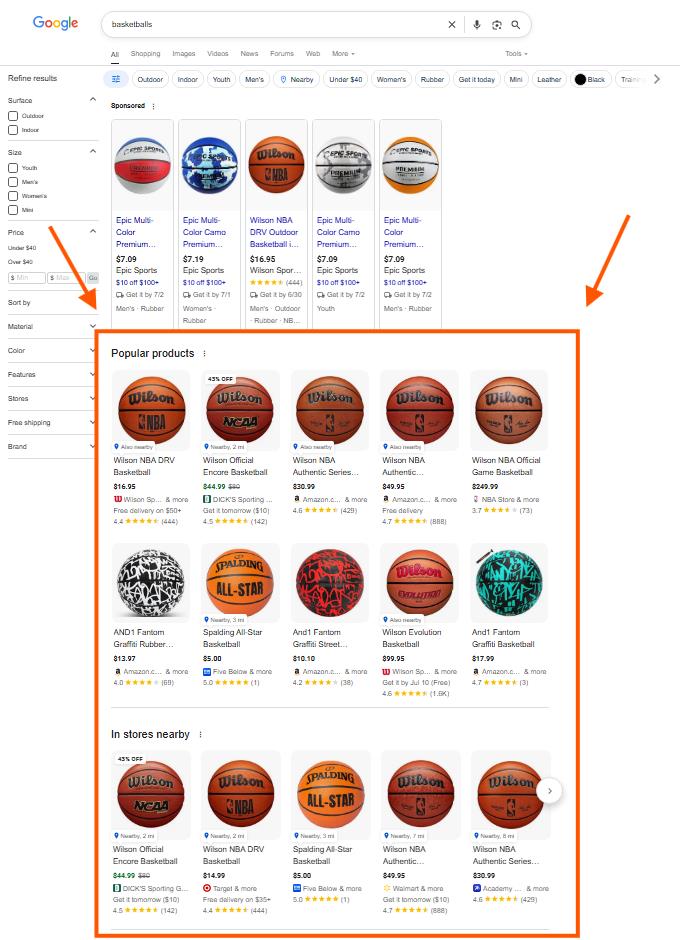The width and height of the screenshot is (680, 940).
Task: Enable the Mini size checkbox
Action: pyautogui.click(x=13, y=210)
